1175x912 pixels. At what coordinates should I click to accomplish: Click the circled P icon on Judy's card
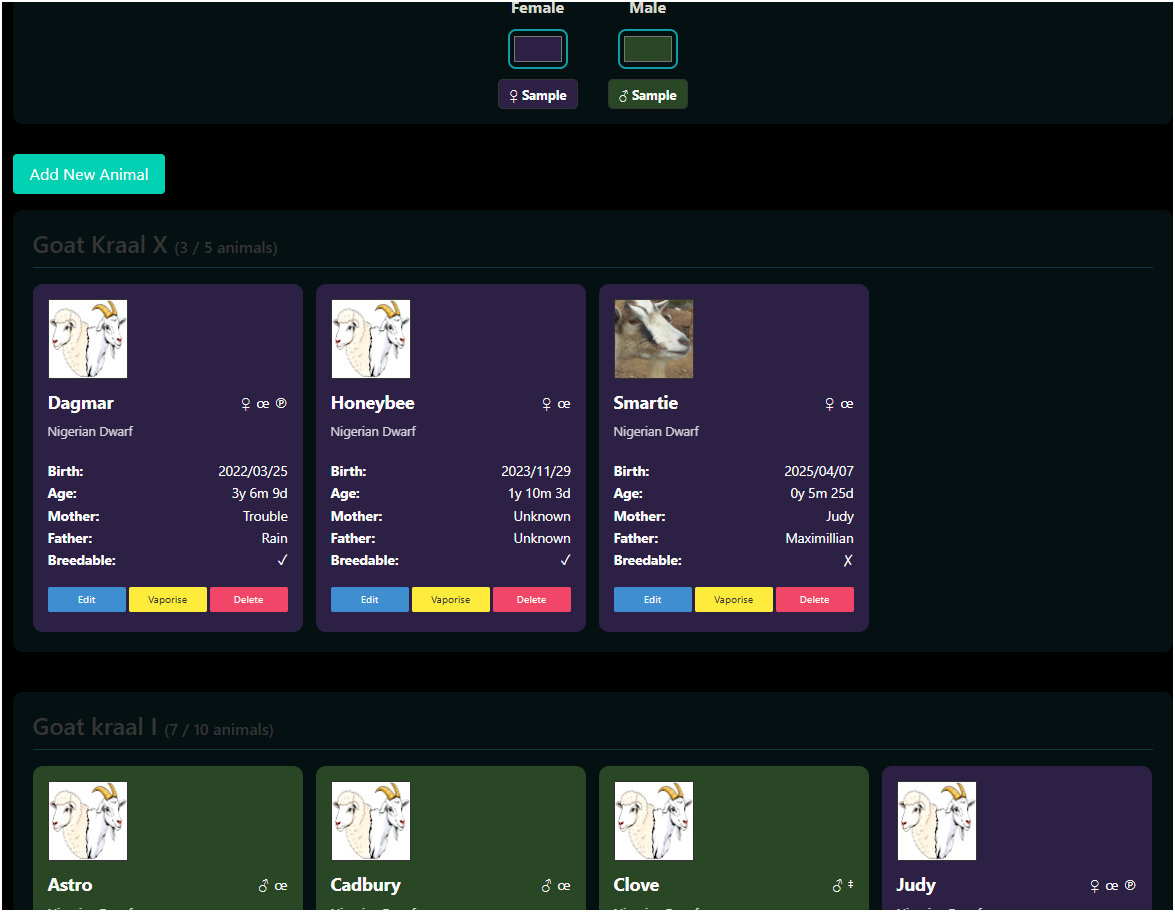point(1130,886)
